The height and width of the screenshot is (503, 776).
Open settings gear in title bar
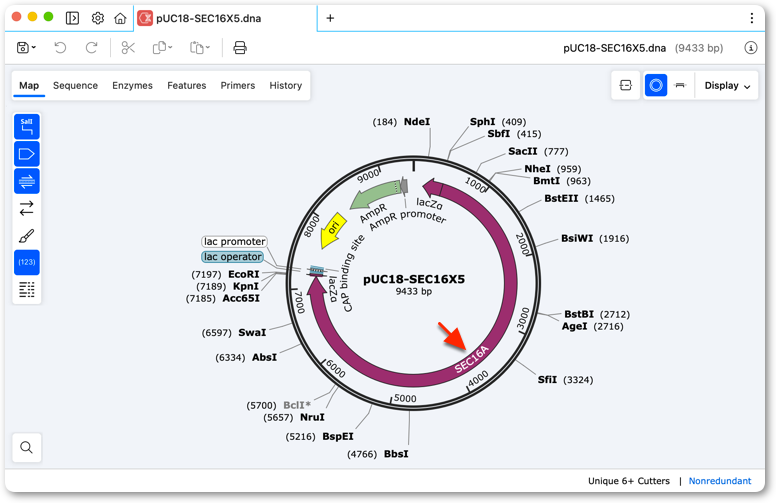point(97,18)
